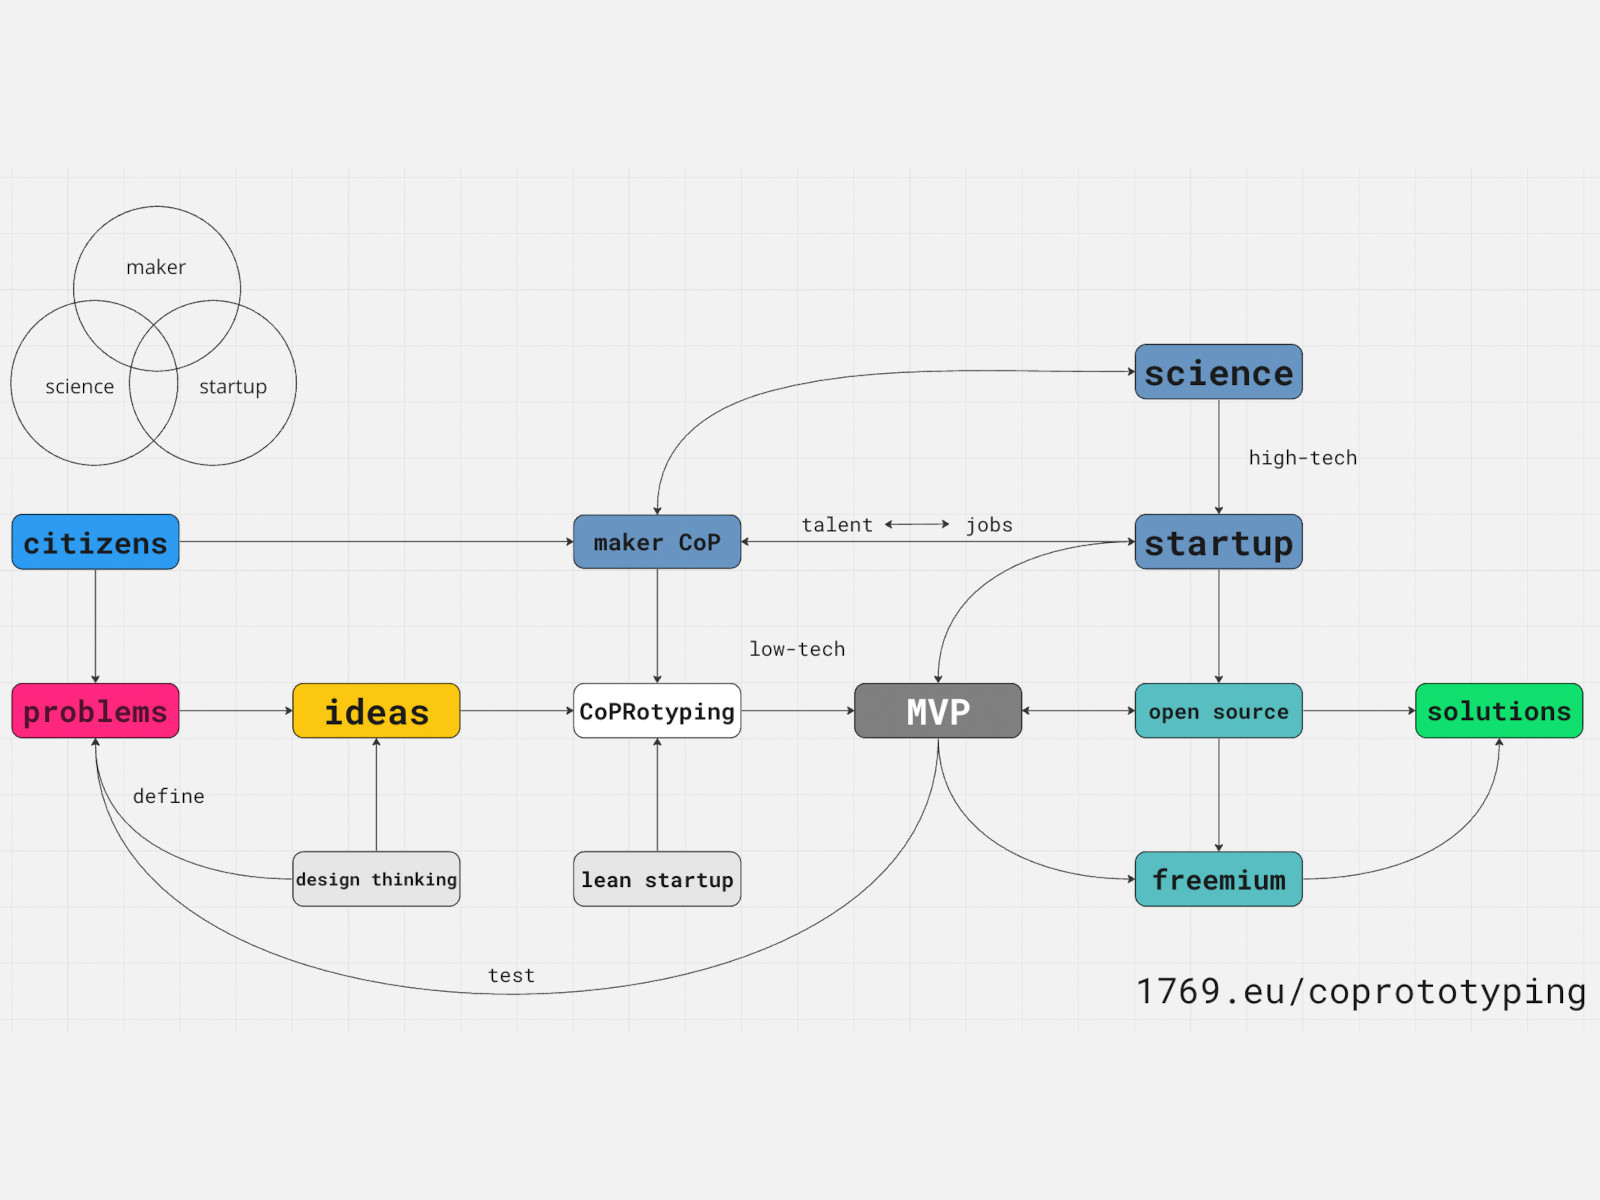Image resolution: width=1600 pixels, height=1200 pixels.
Task: Select the teal open source node
Action: tap(1218, 711)
